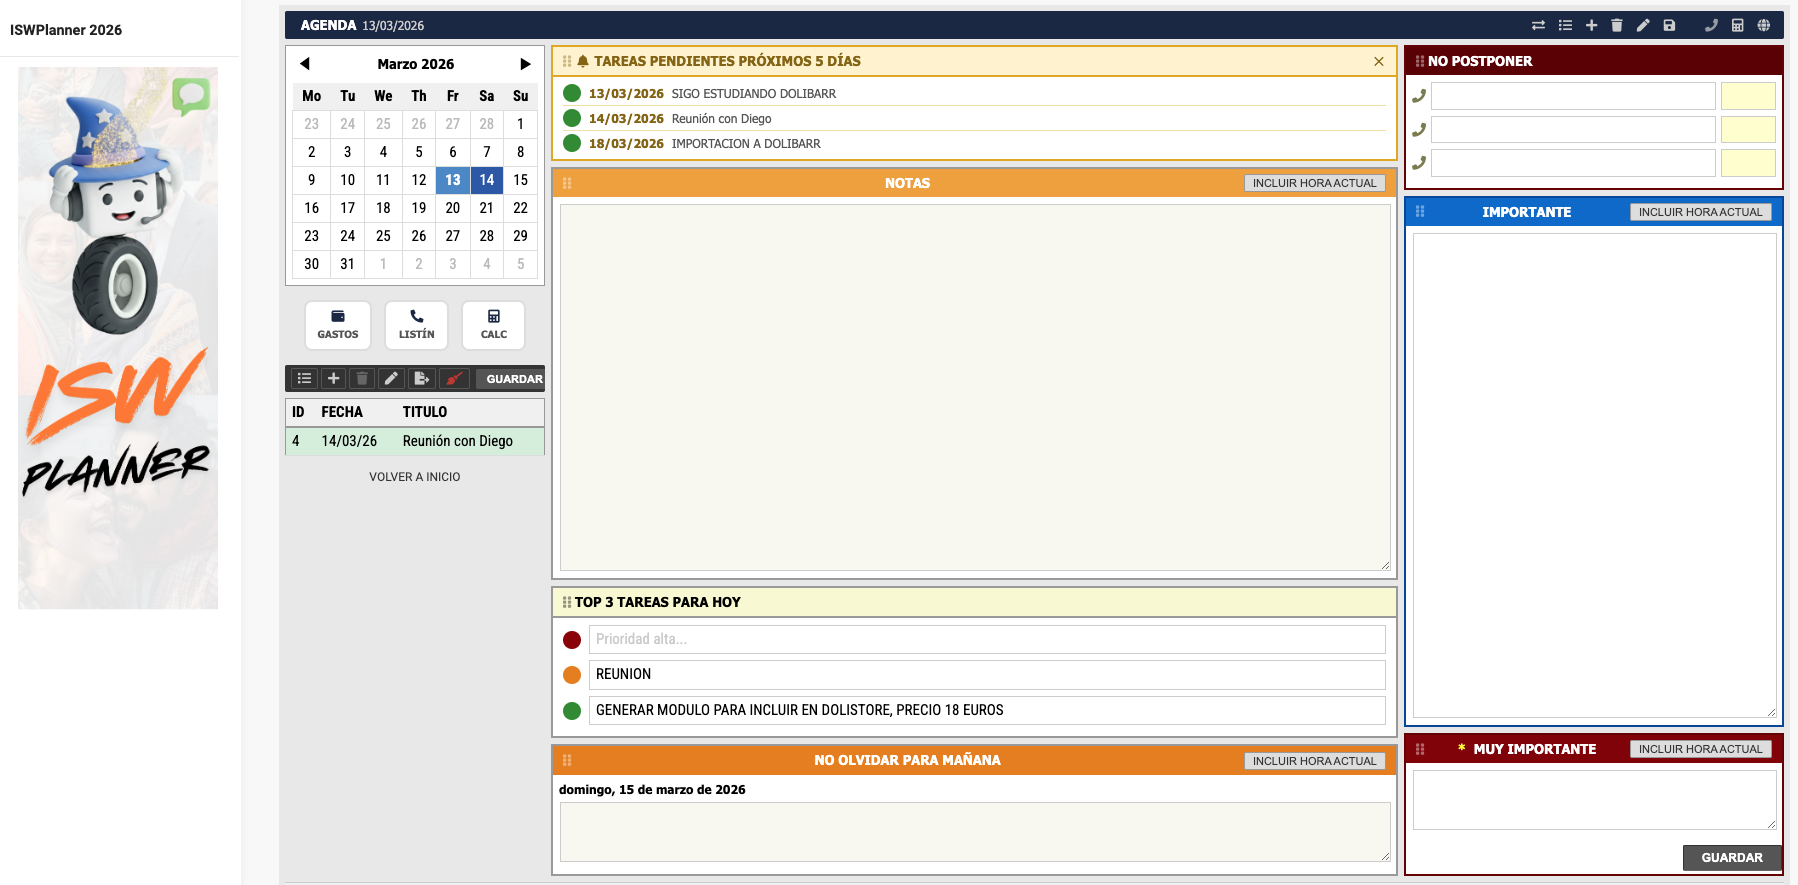Click the Marzo 2026 calendar title

pyautogui.click(x=416, y=64)
